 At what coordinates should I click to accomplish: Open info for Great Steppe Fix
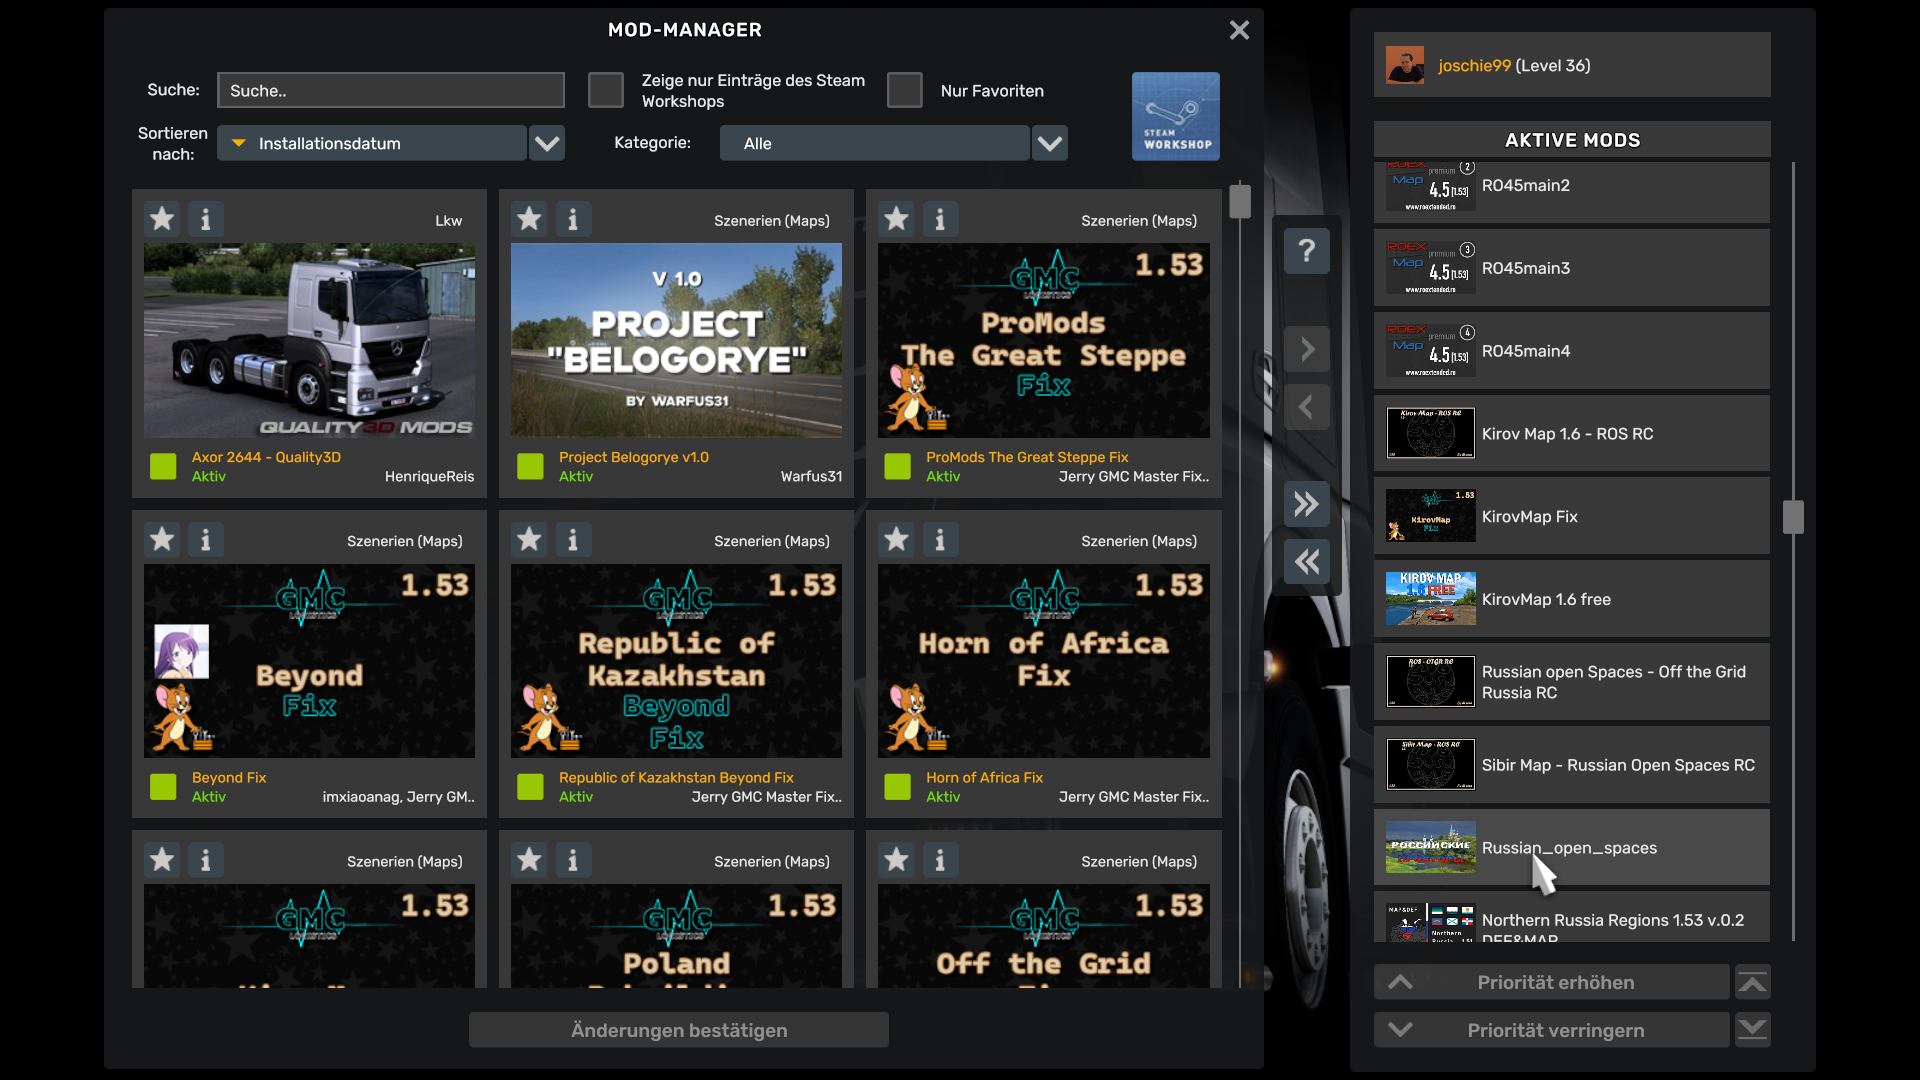[x=940, y=219]
